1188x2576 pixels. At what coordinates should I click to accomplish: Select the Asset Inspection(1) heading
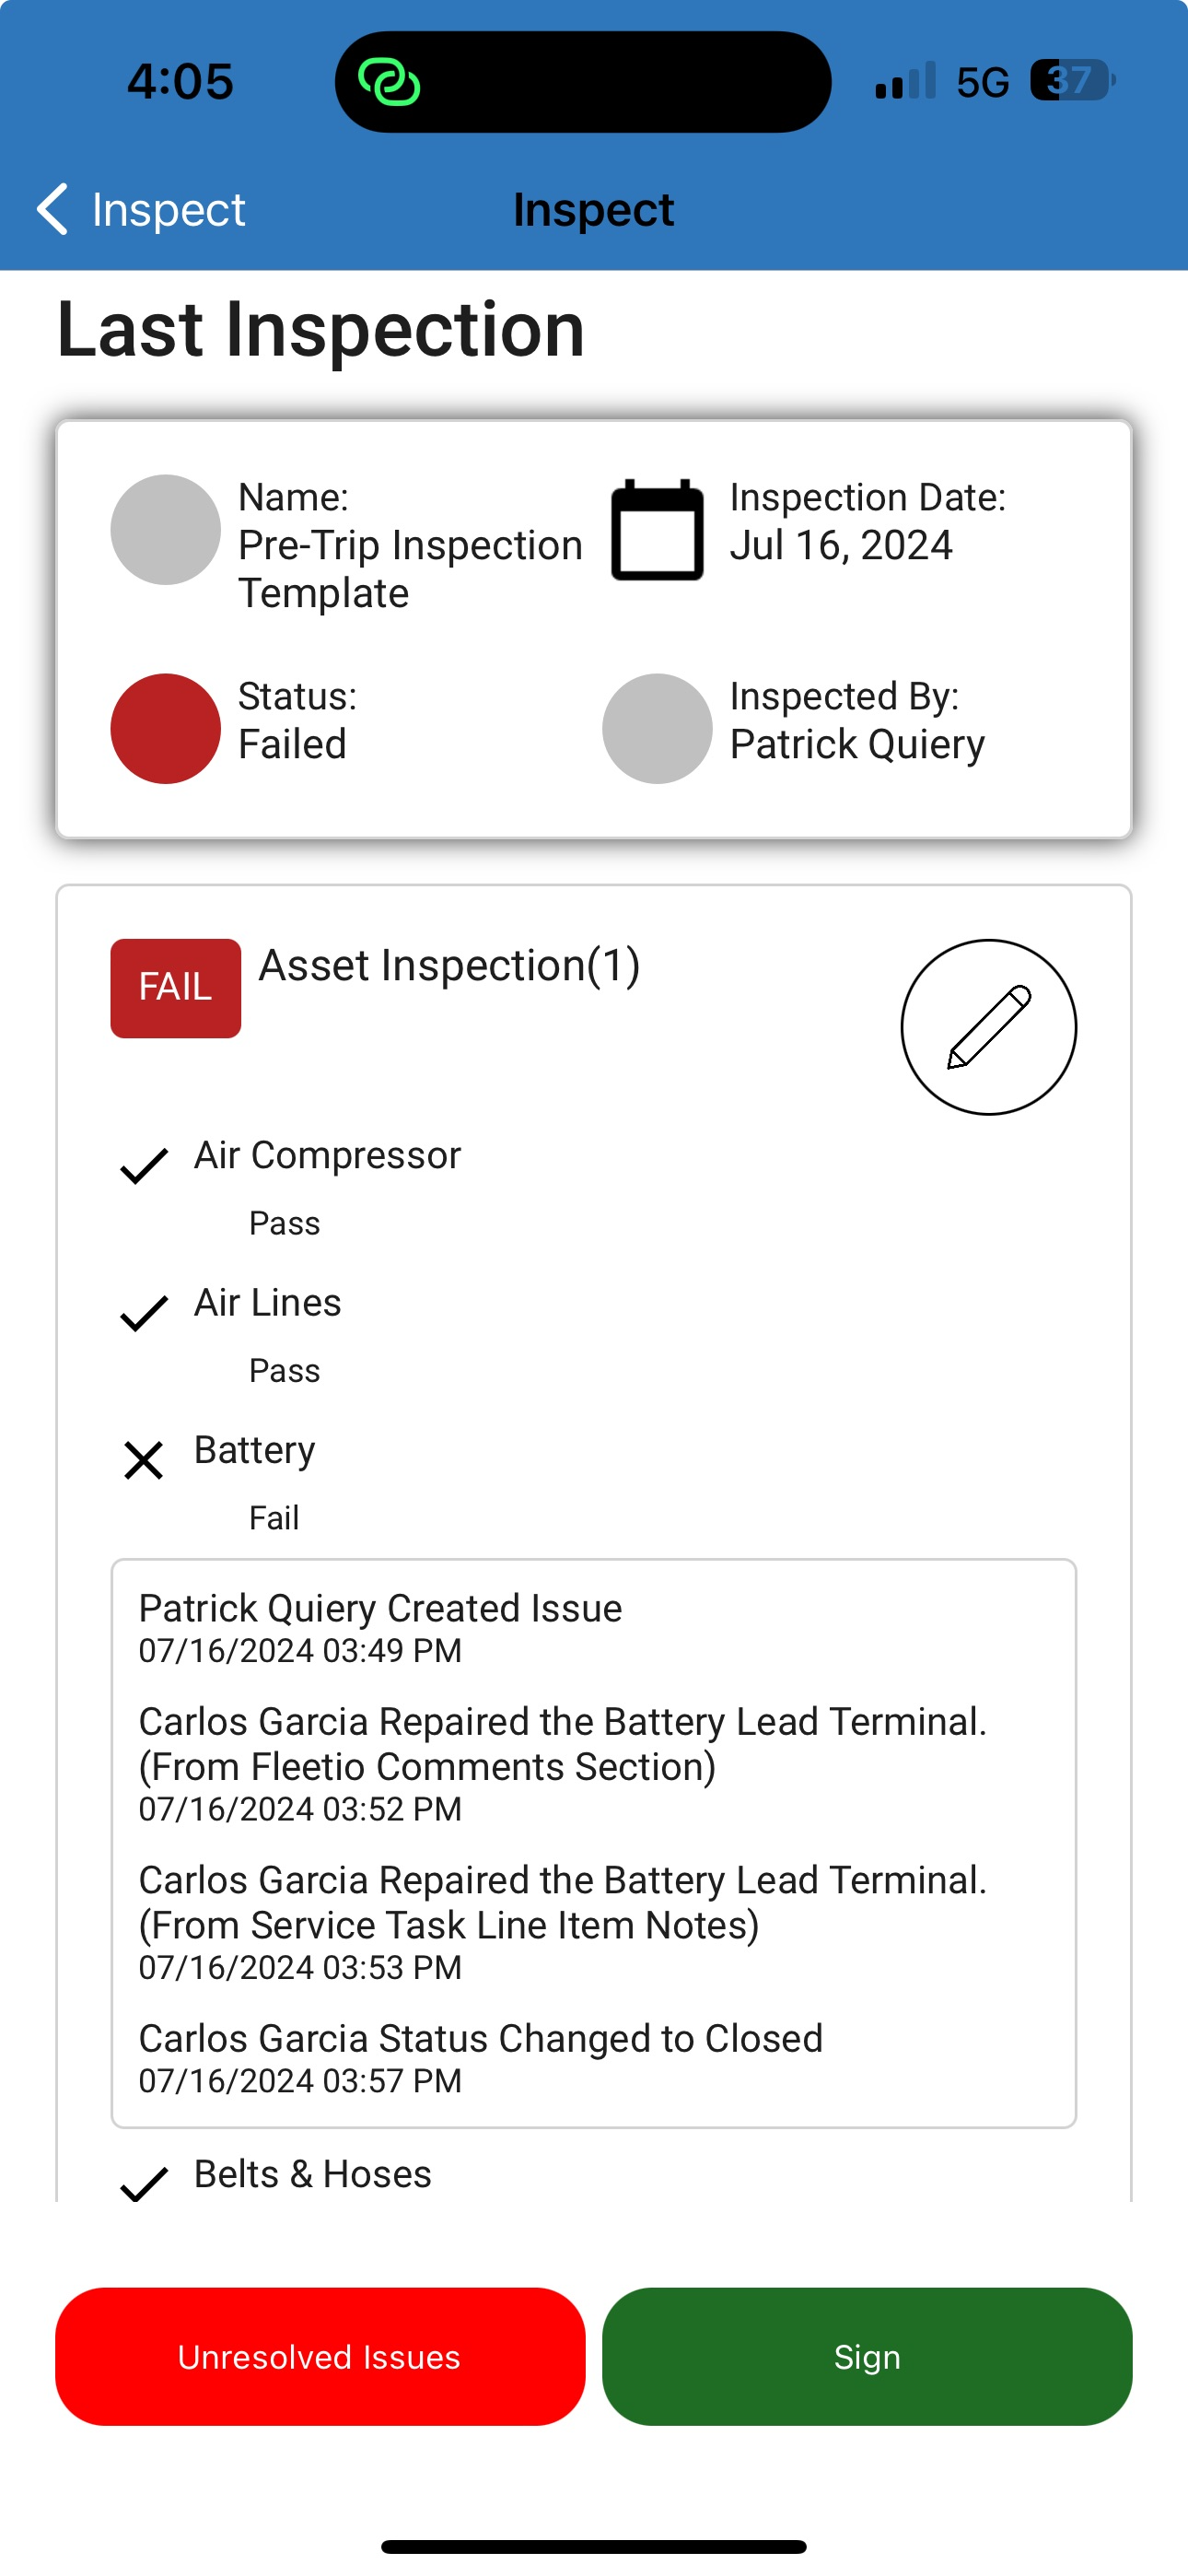(x=449, y=966)
